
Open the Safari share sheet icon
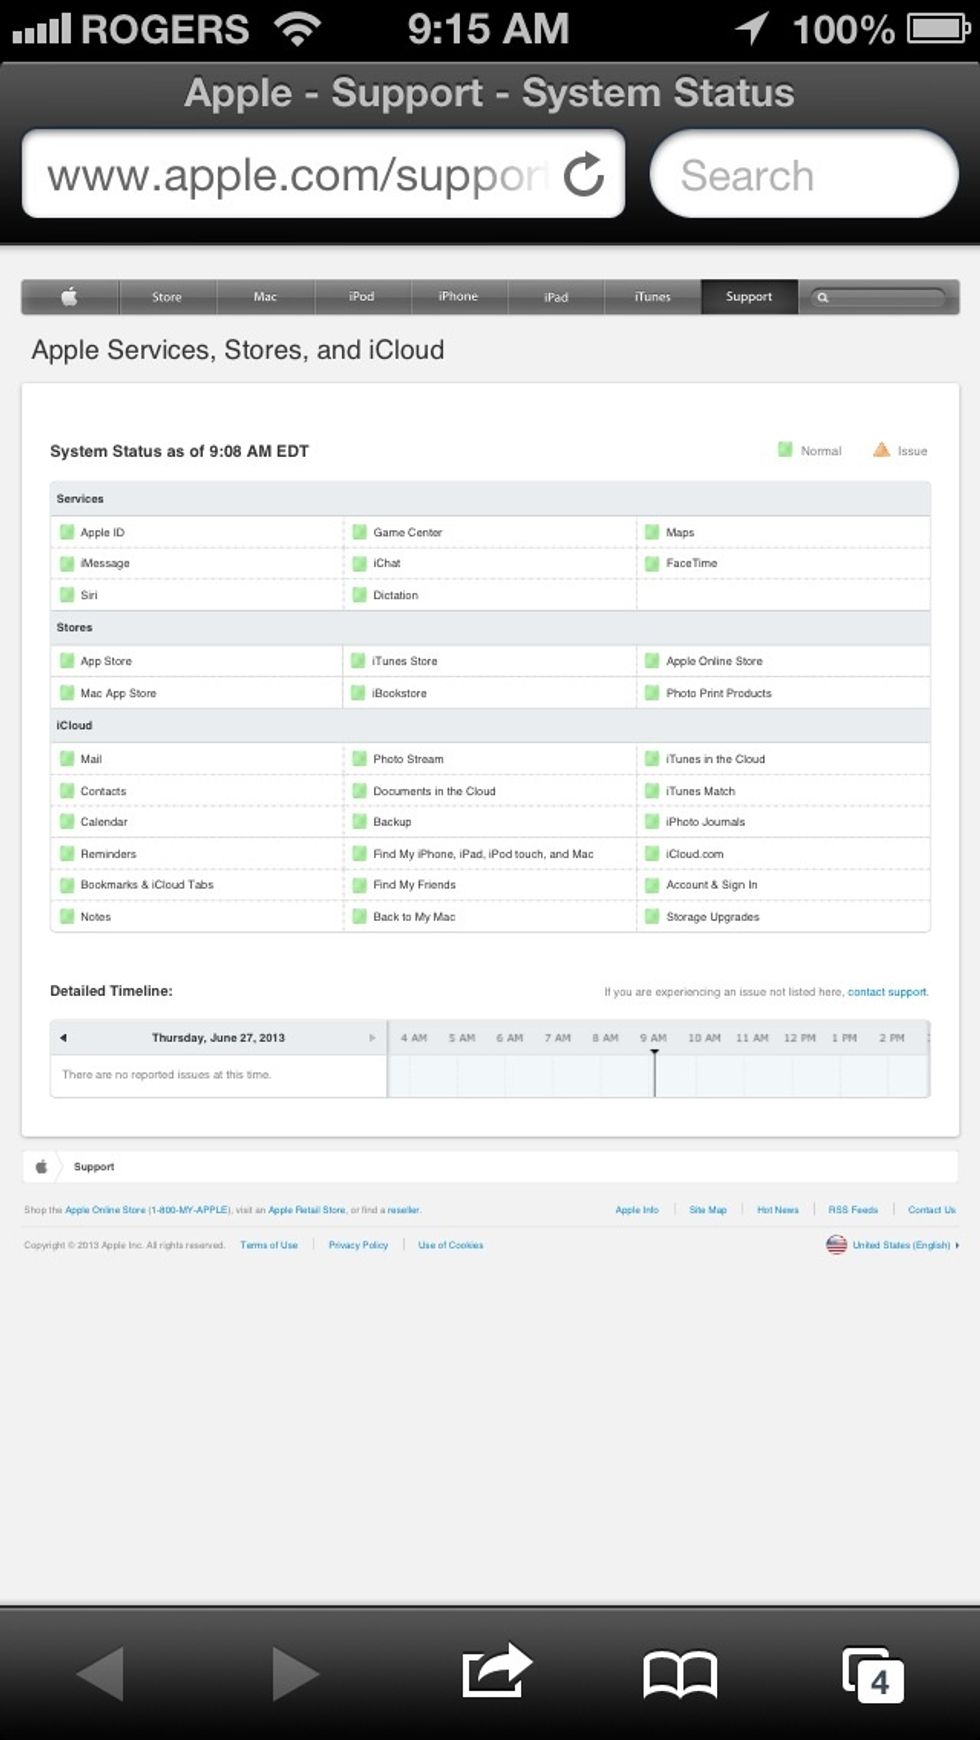496,1671
